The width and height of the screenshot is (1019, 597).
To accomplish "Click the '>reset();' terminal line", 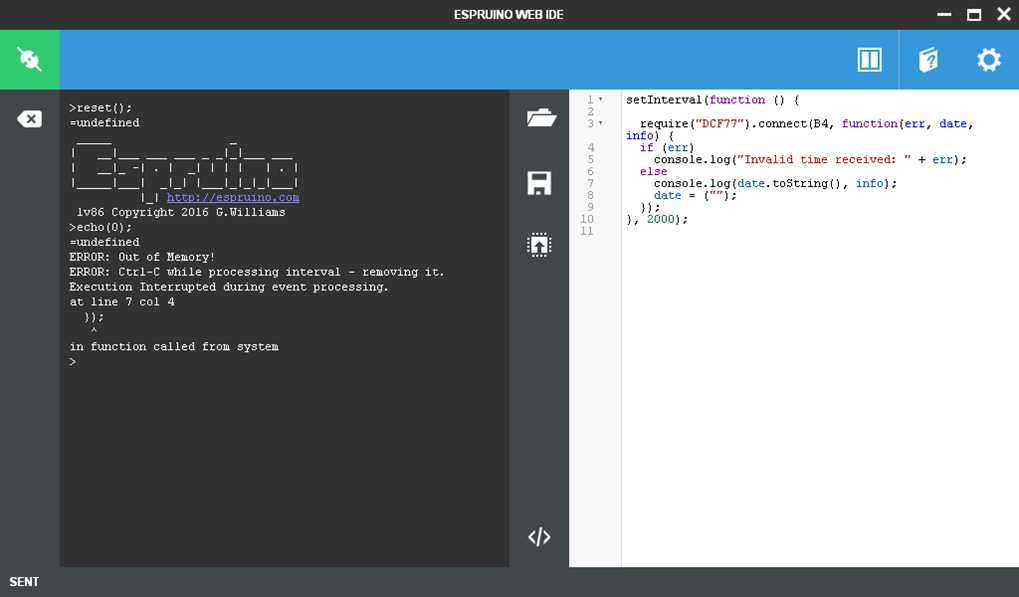I will [x=100, y=108].
